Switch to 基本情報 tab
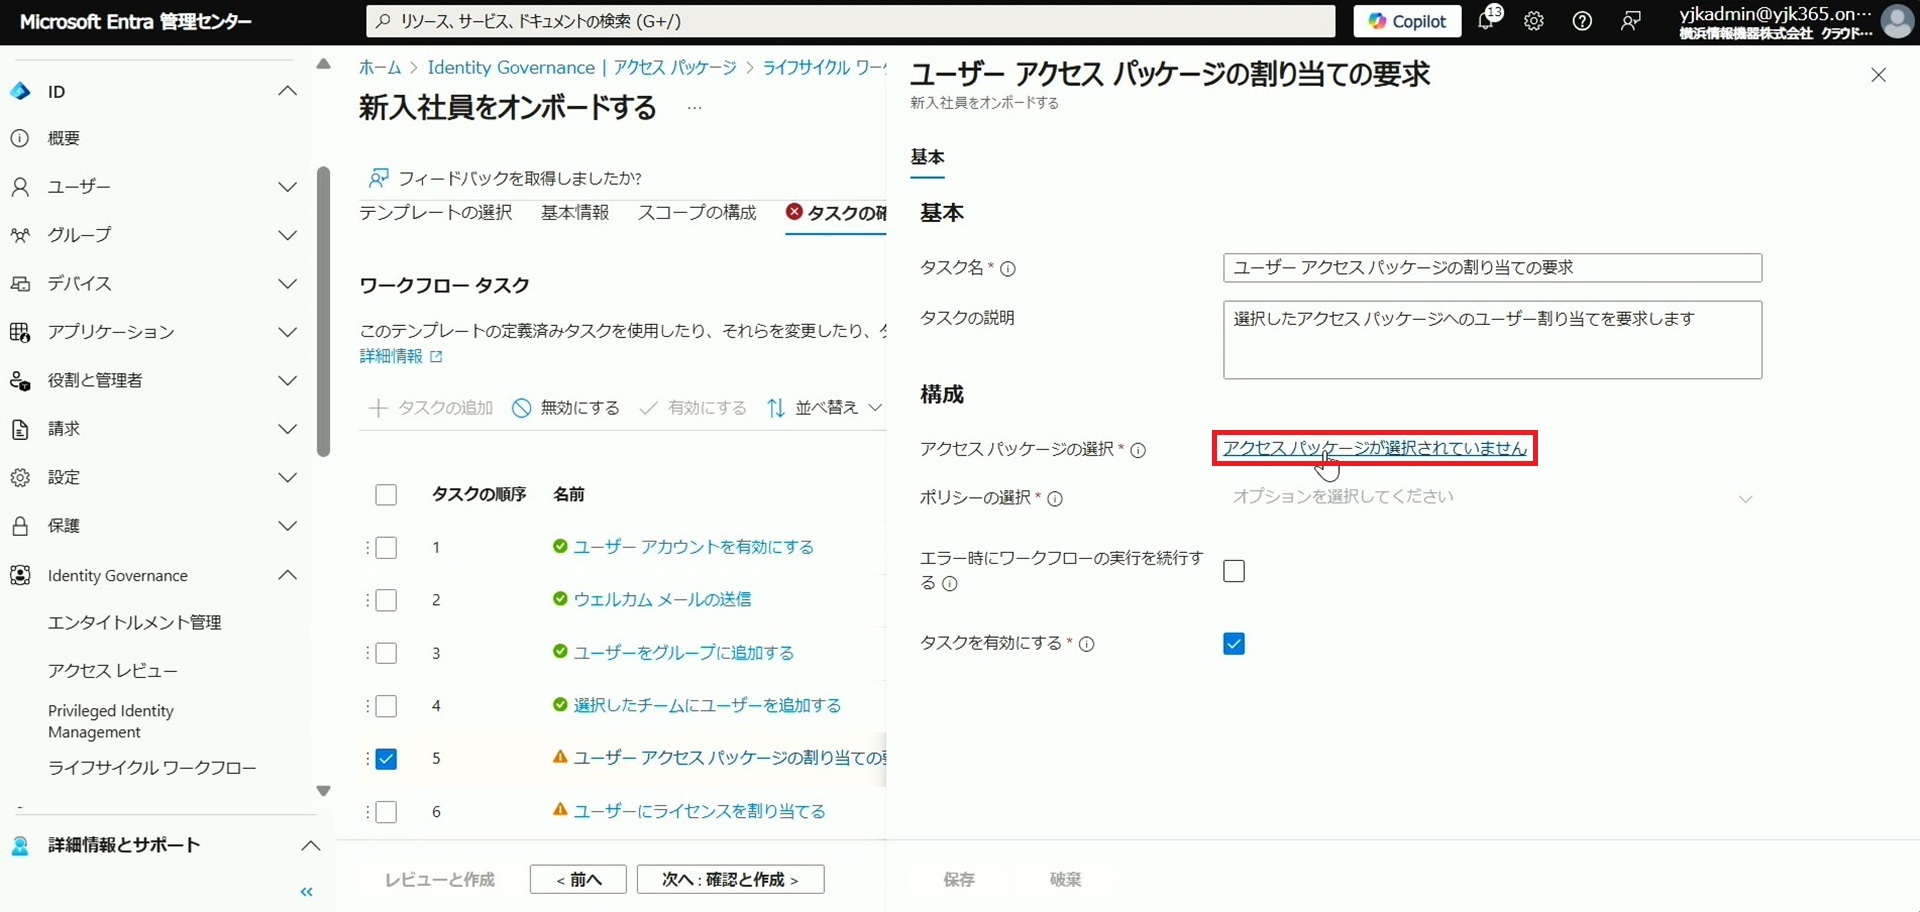 pyautogui.click(x=575, y=213)
